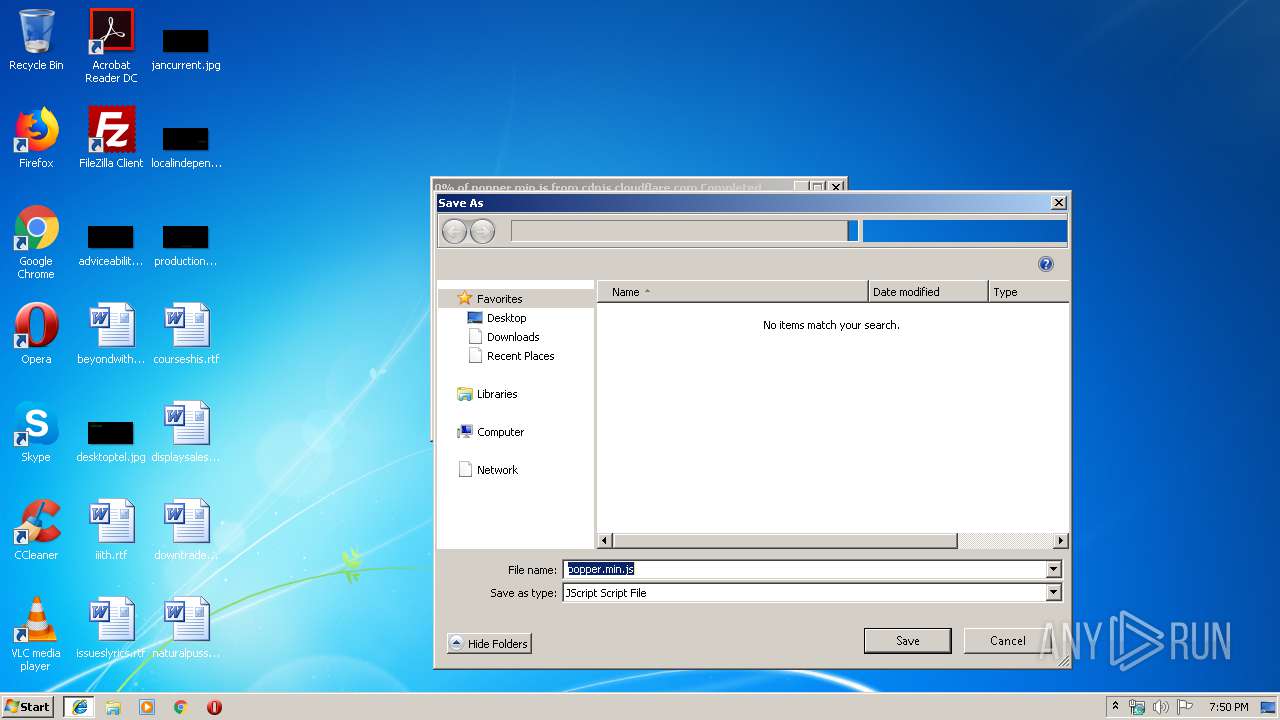This screenshot has width=1280, height=720.
Task: Sort by Type column header
Action: coord(1028,292)
